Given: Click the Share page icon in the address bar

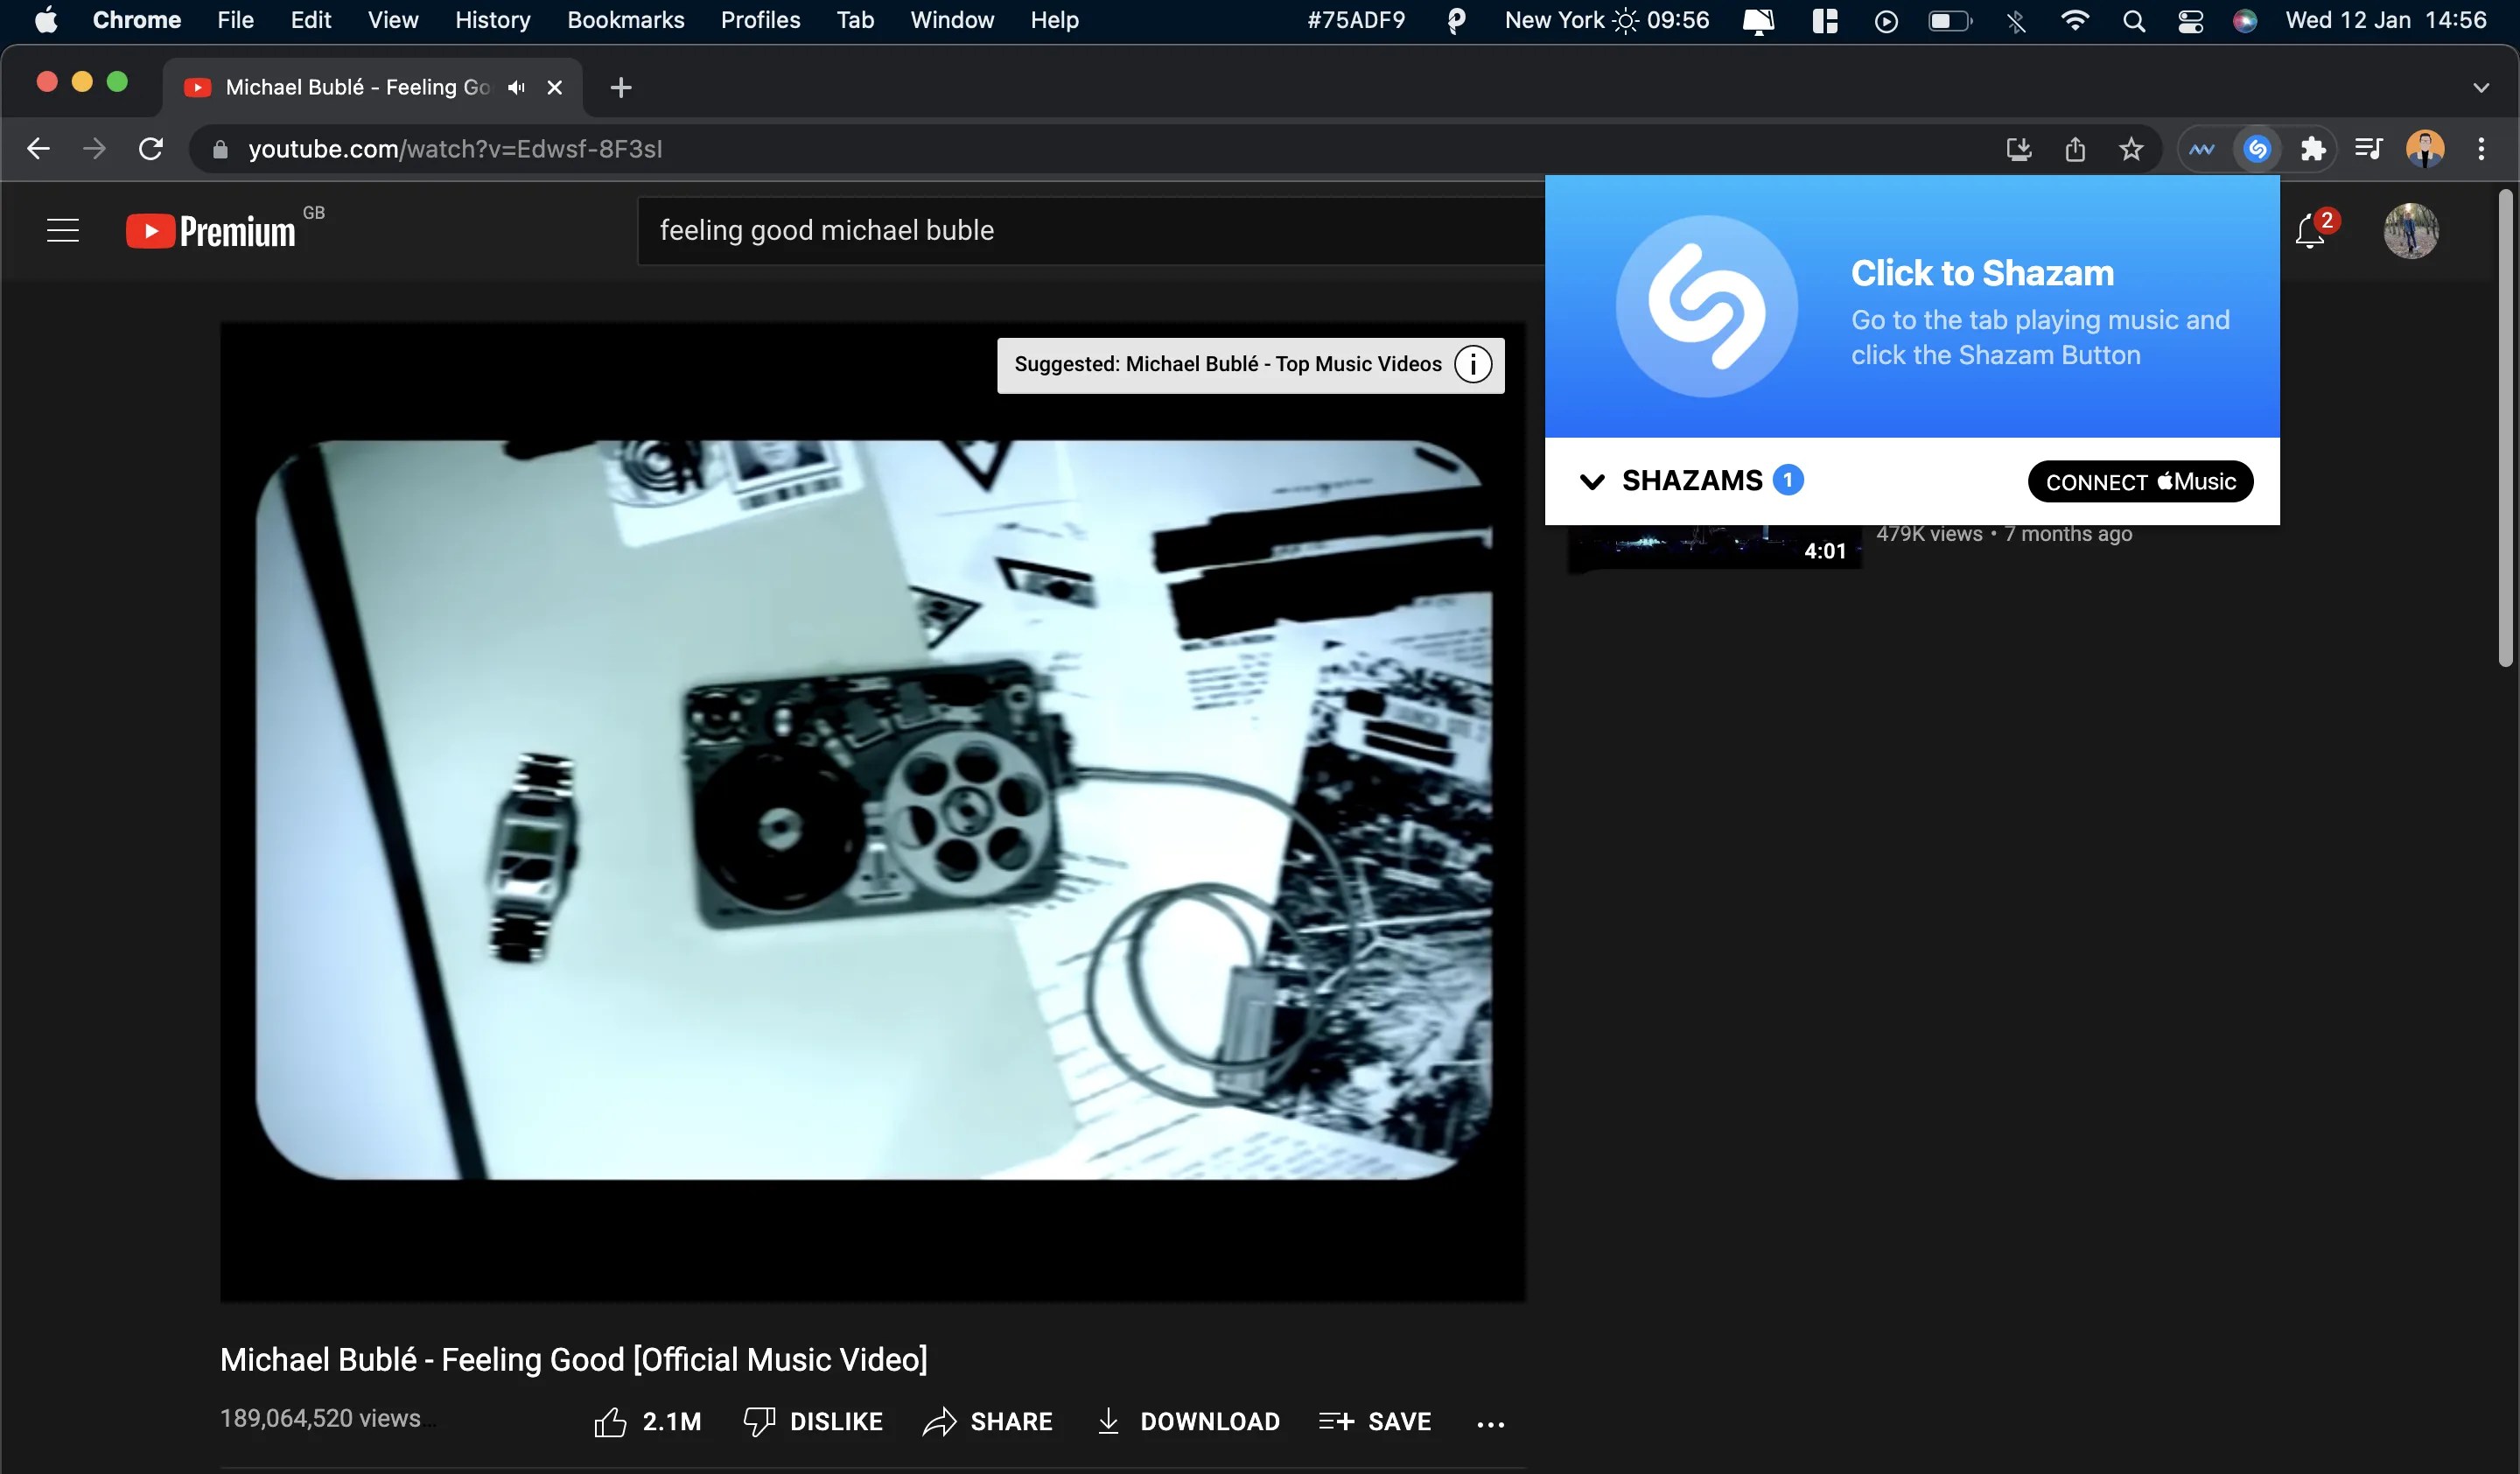Looking at the screenshot, I should [x=2075, y=148].
